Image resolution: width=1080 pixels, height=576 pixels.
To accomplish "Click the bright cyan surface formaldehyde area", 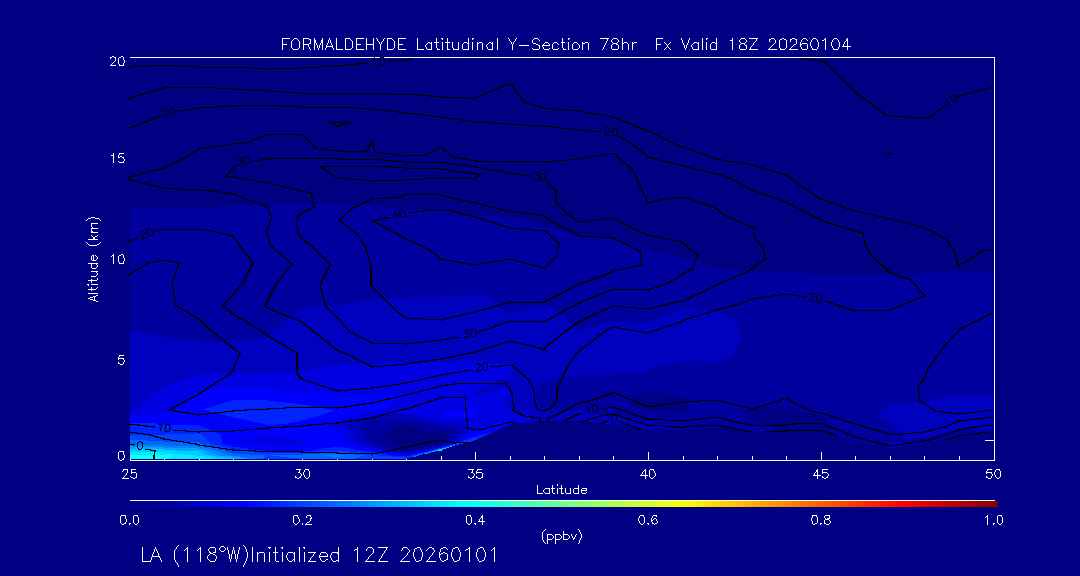I will point(160,454).
